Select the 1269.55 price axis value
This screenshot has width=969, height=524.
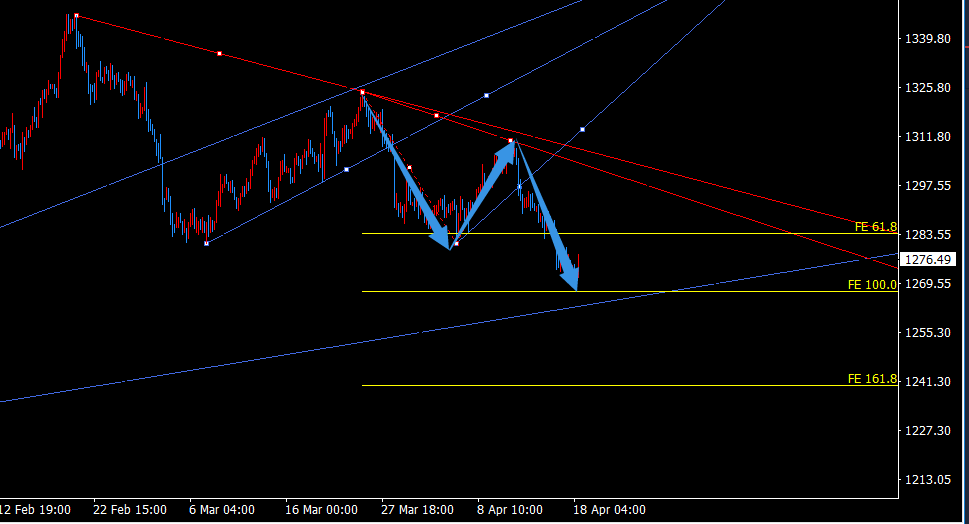(x=928, y=284)
